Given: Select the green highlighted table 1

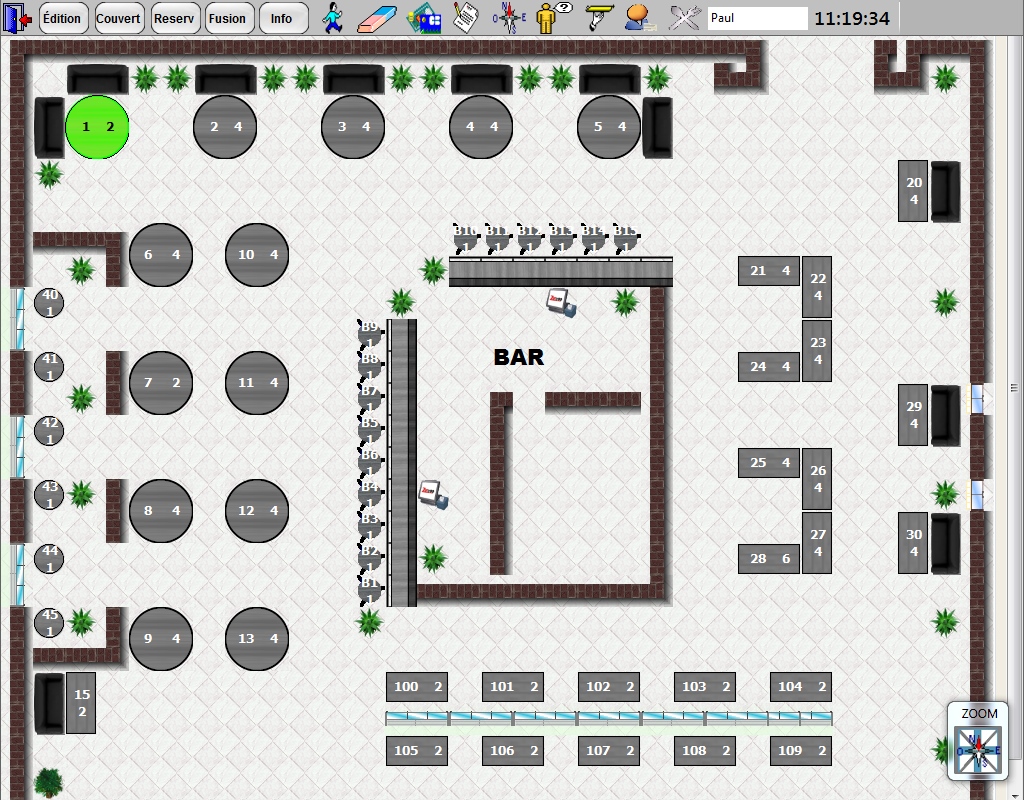Looking at the screenshot, I should click(x=97, y=127).
